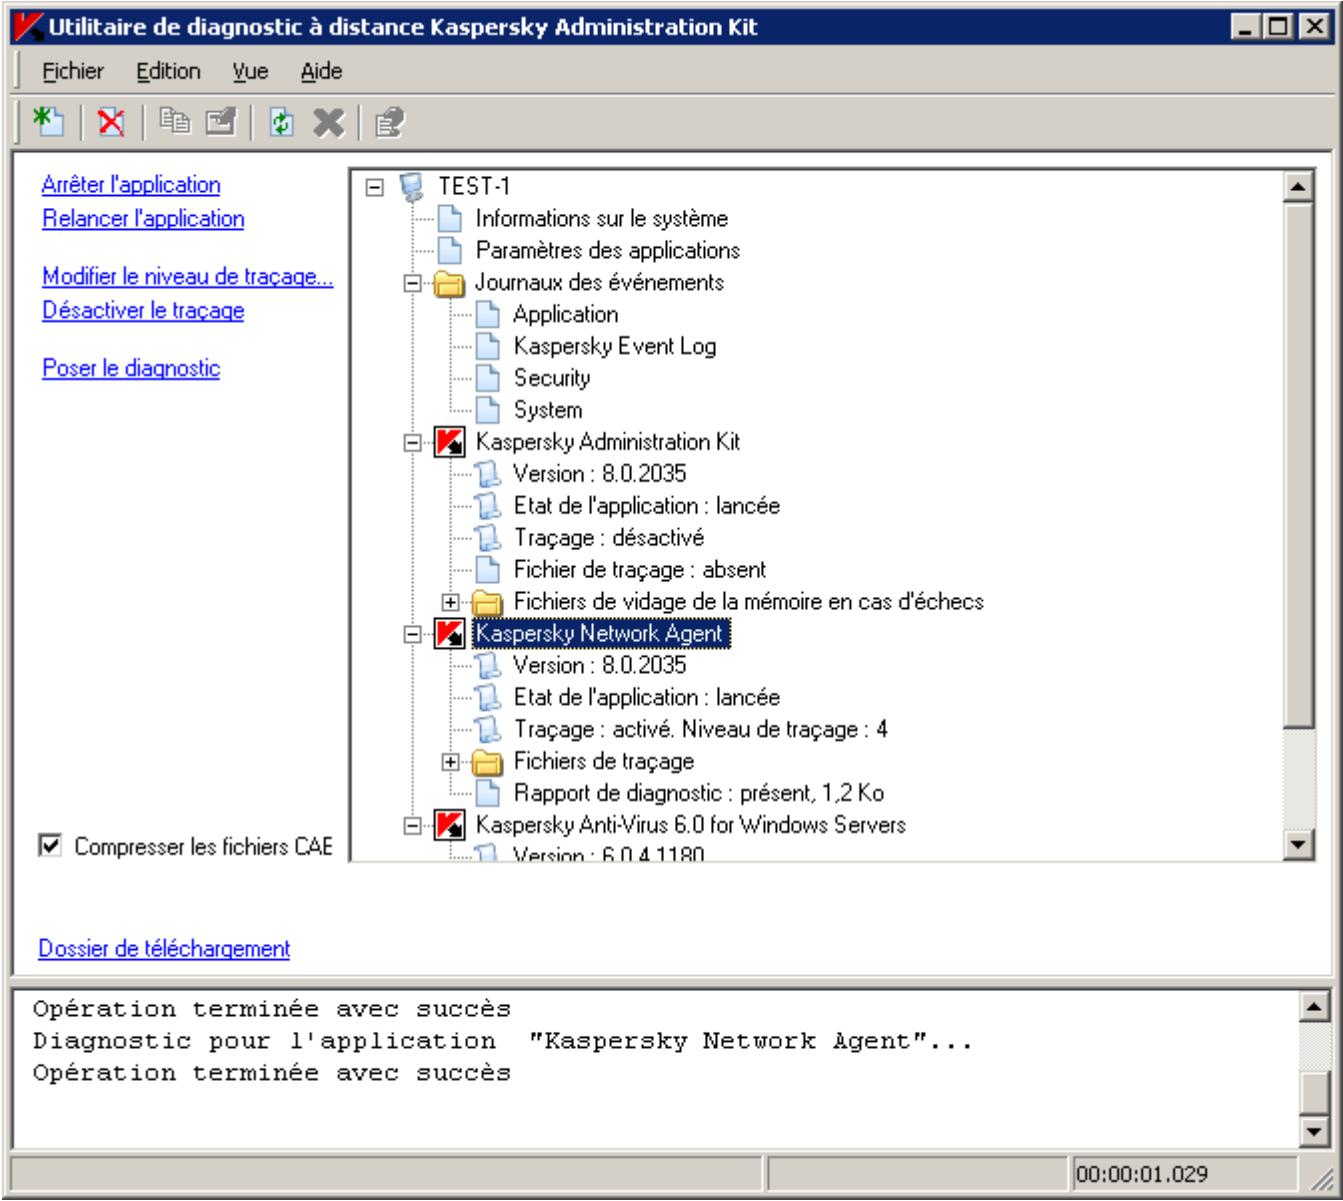Click the tree panel scroll down arrow
The width and height of the screenshot is (1343, 1201).
pyautogui.click(x=1299, y=844)
